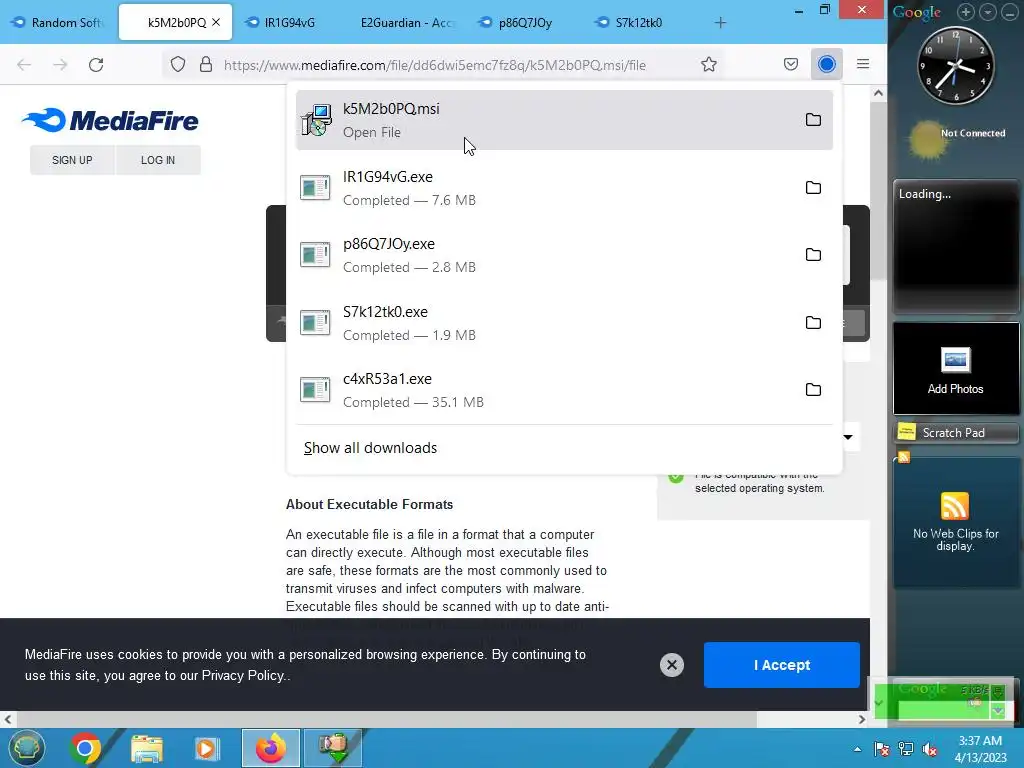Image resolution: width=1024 pixels, height=768 pixels.
Task: Open Show all downloads
Action: point(370,448)
